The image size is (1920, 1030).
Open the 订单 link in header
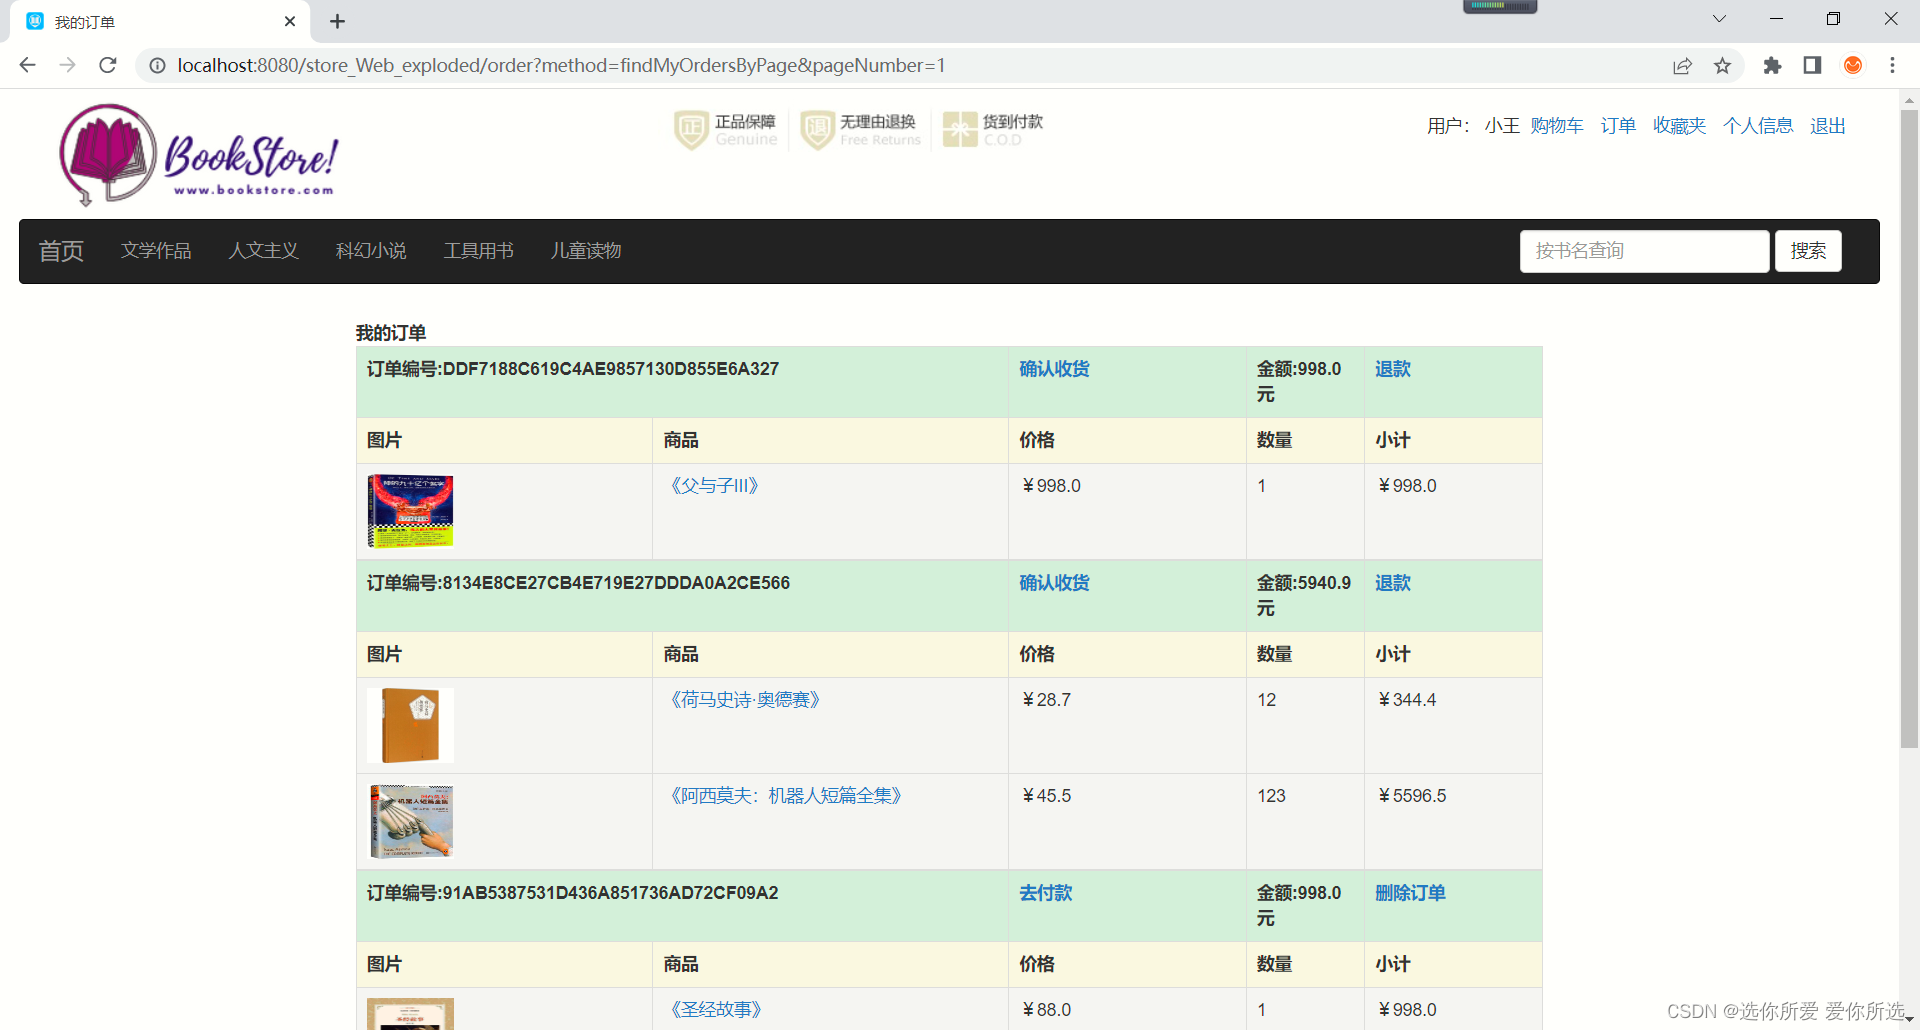[x=1618, y=126]
